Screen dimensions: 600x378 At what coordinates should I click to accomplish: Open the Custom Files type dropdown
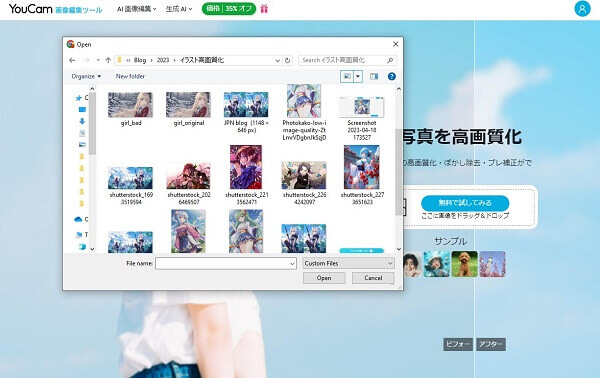click(348, 264)
